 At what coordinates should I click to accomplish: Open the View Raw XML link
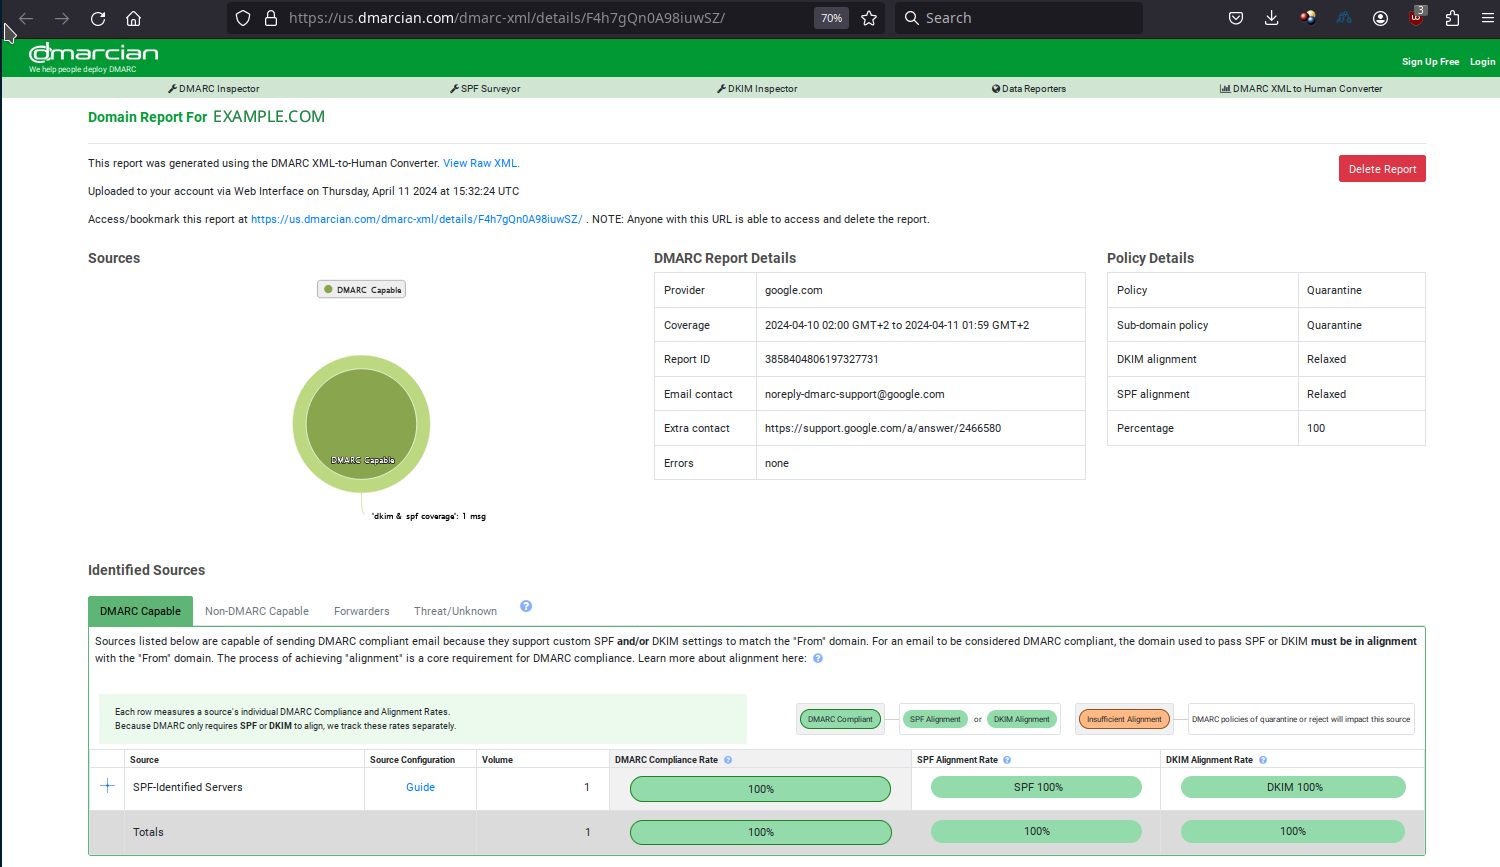tap(480, 163)
